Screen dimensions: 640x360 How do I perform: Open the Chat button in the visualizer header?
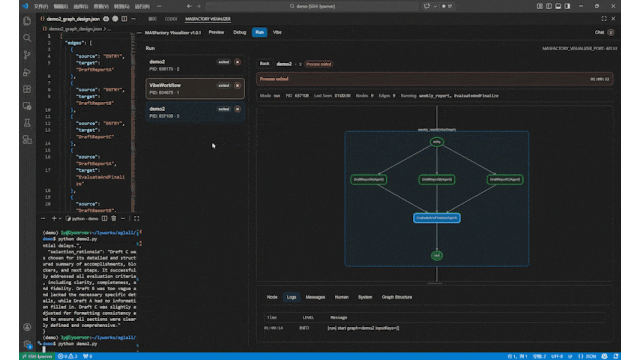click(599, 32)
